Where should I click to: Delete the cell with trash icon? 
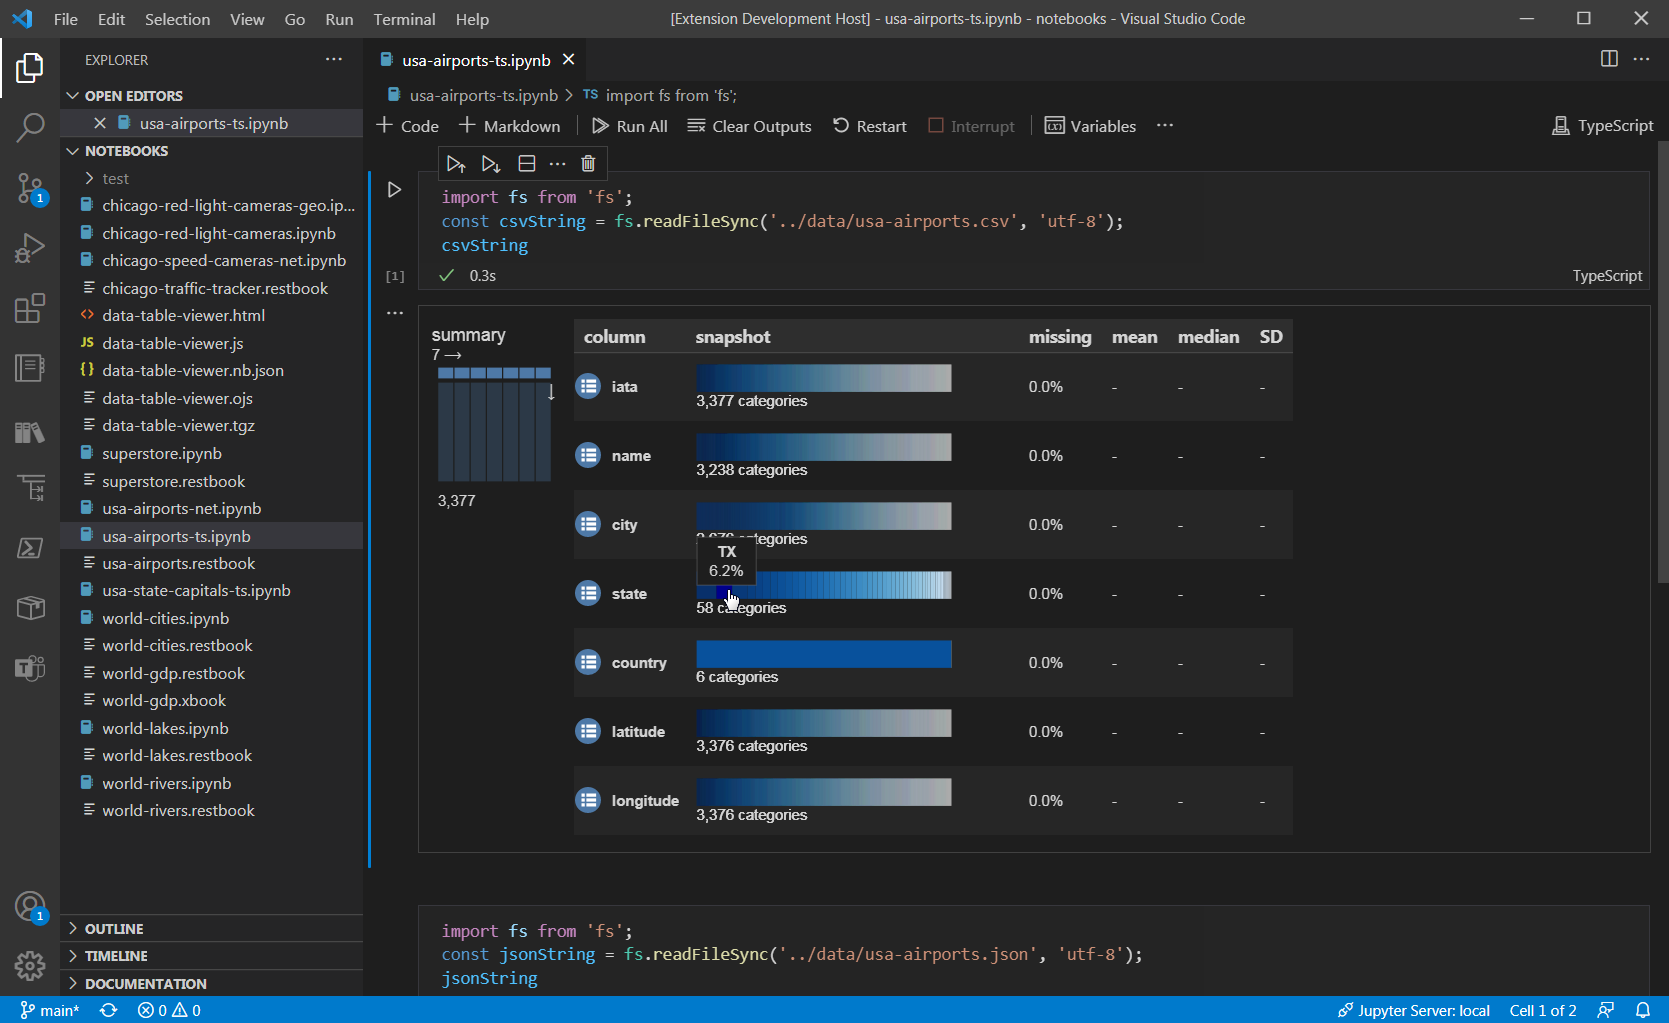588,163
